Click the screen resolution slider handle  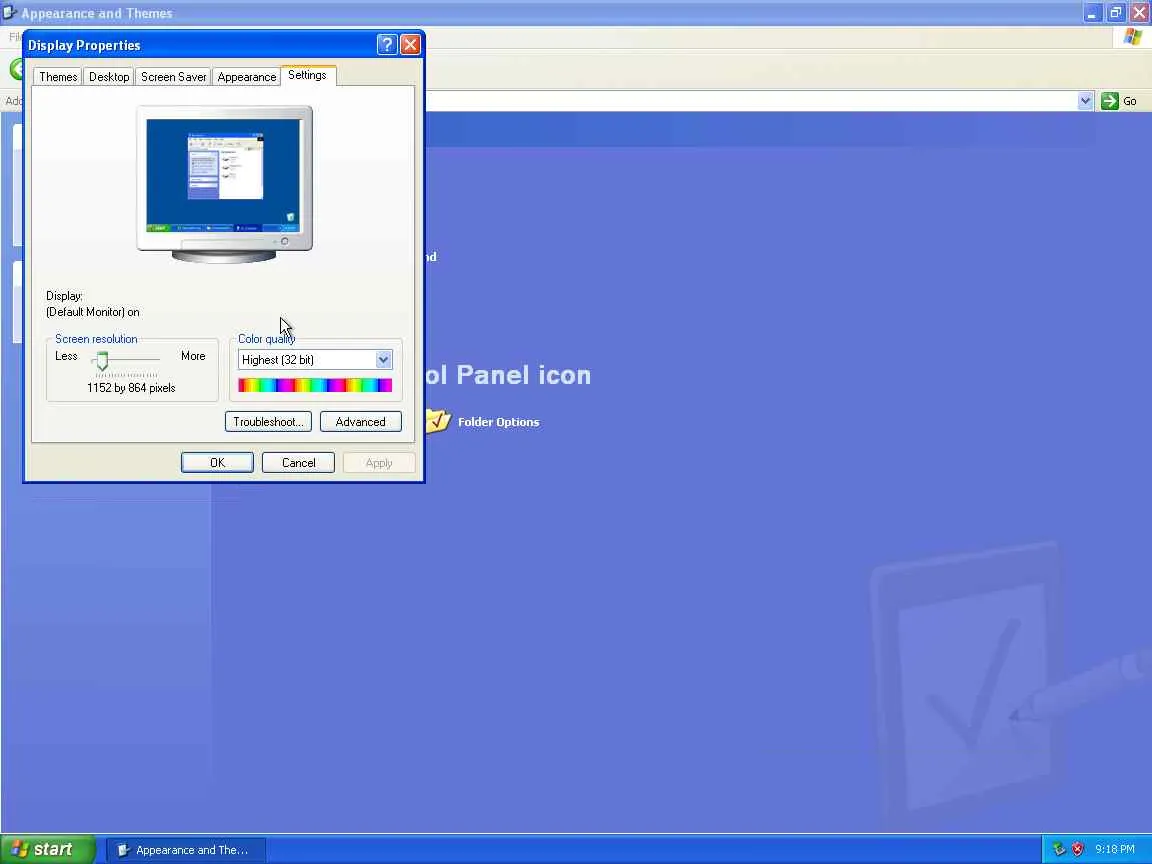tap(102, 360)
